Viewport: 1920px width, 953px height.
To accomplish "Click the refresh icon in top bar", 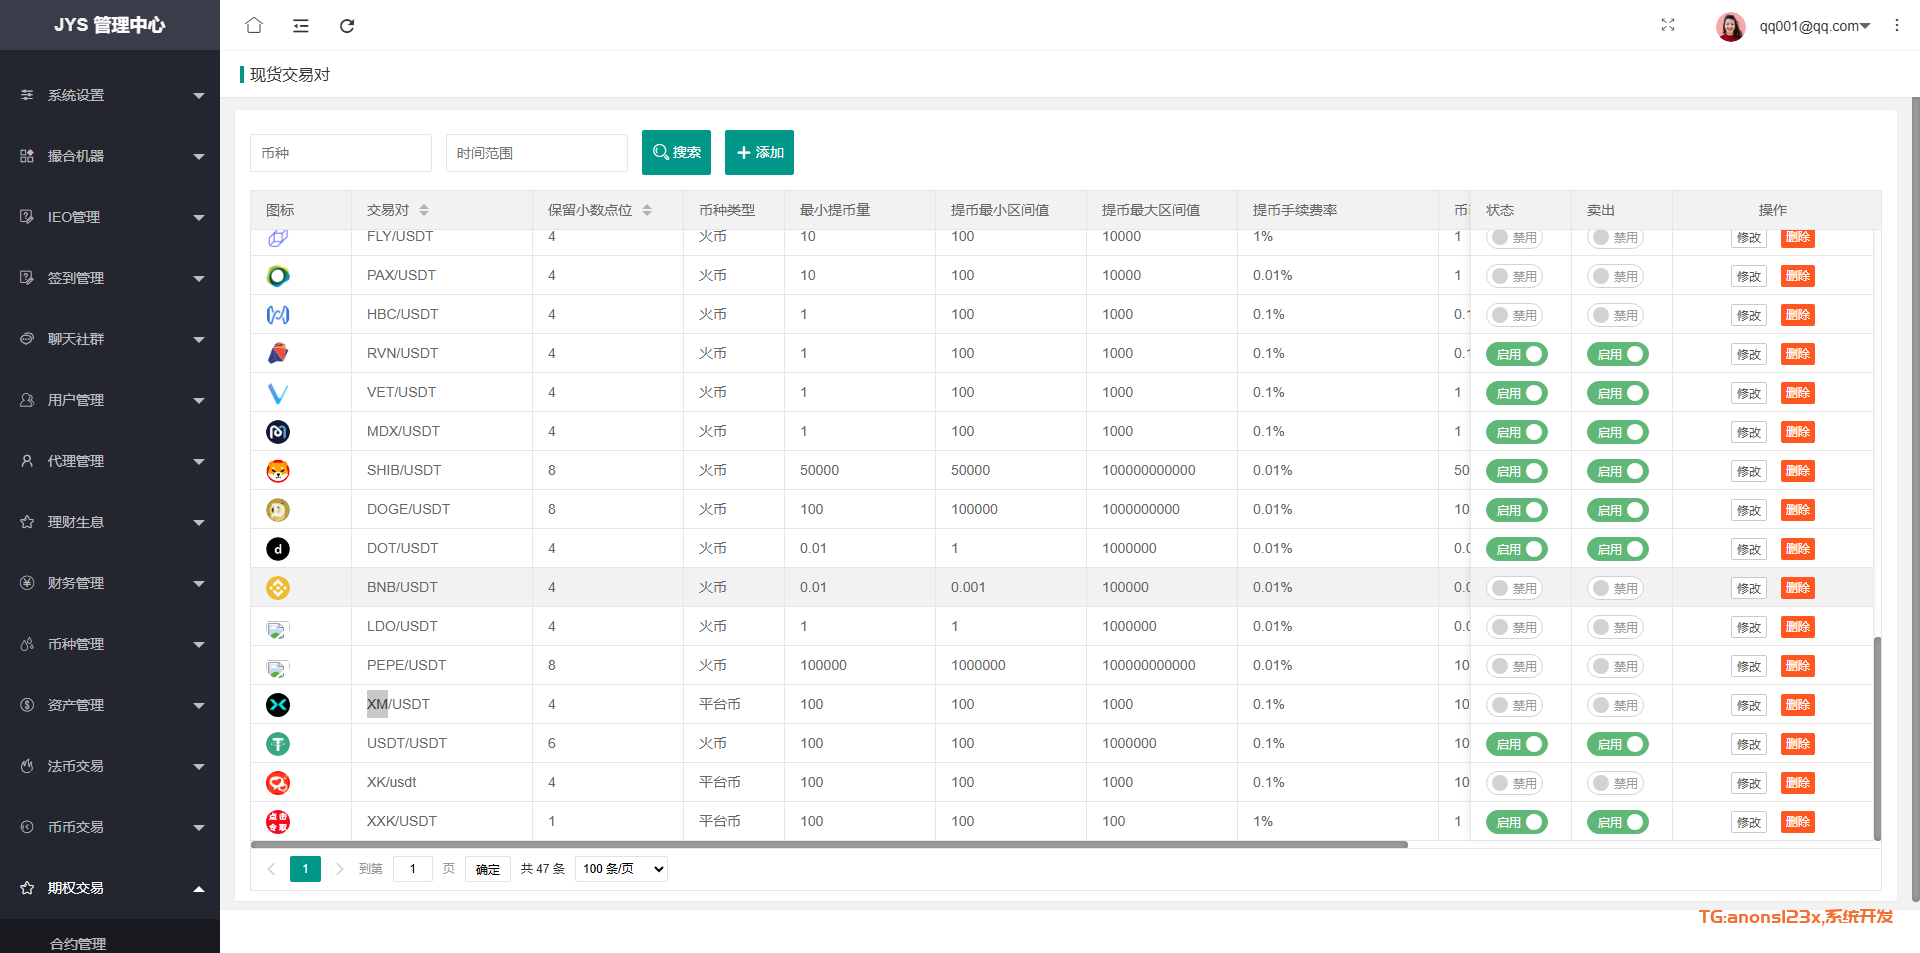I will 347,26.
